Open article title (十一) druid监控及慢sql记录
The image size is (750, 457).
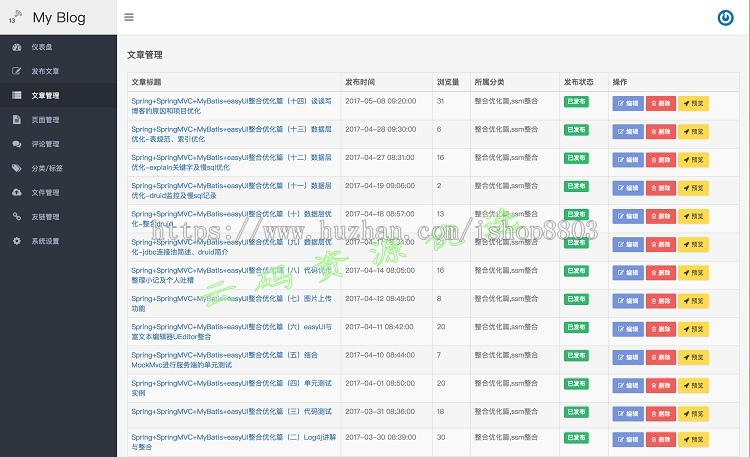click(x=232, y=190)
